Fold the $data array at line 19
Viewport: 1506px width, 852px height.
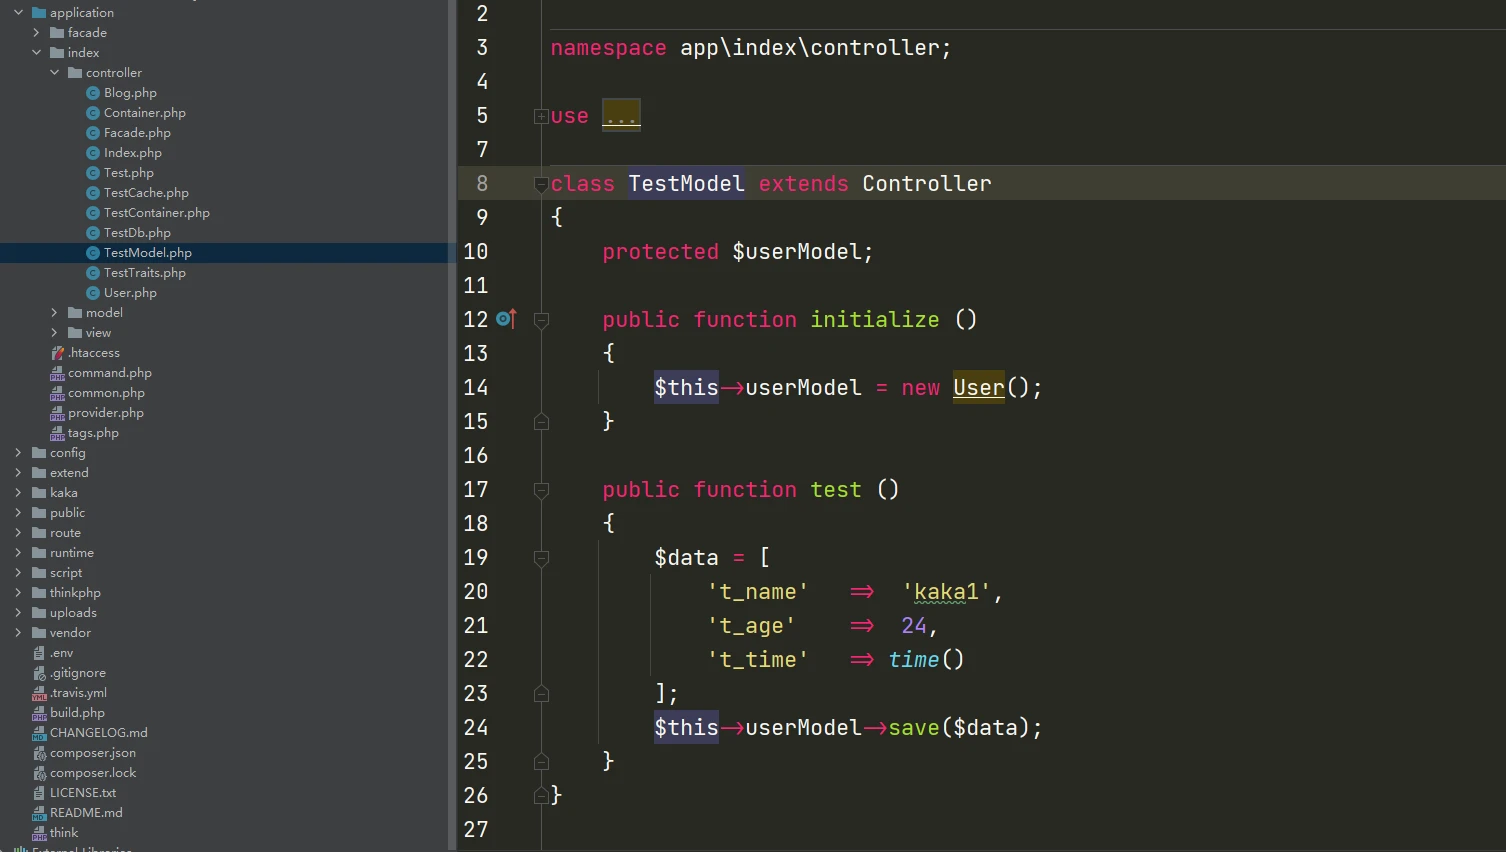(x=541, y=558)
